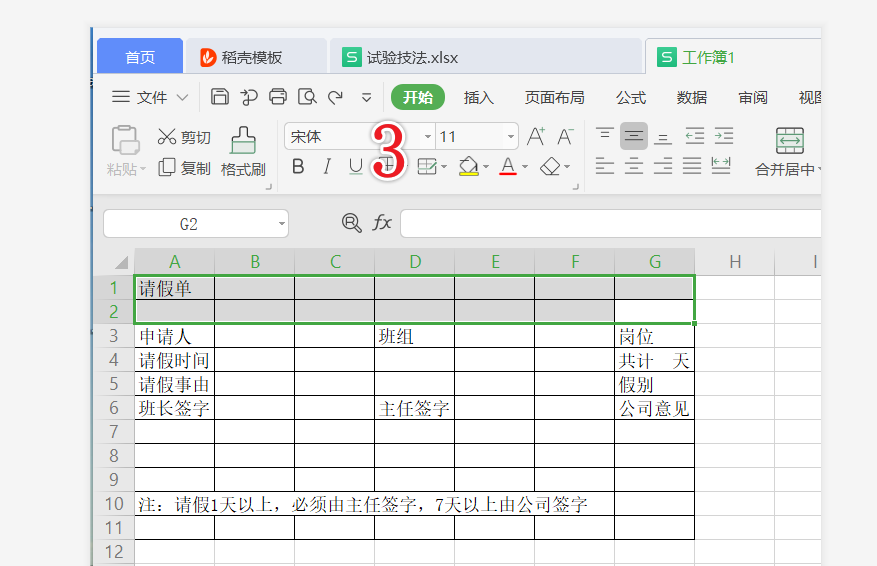Click the Redo arrow icon
Viewport: 877px width, 566px height.
click(336, 97)
